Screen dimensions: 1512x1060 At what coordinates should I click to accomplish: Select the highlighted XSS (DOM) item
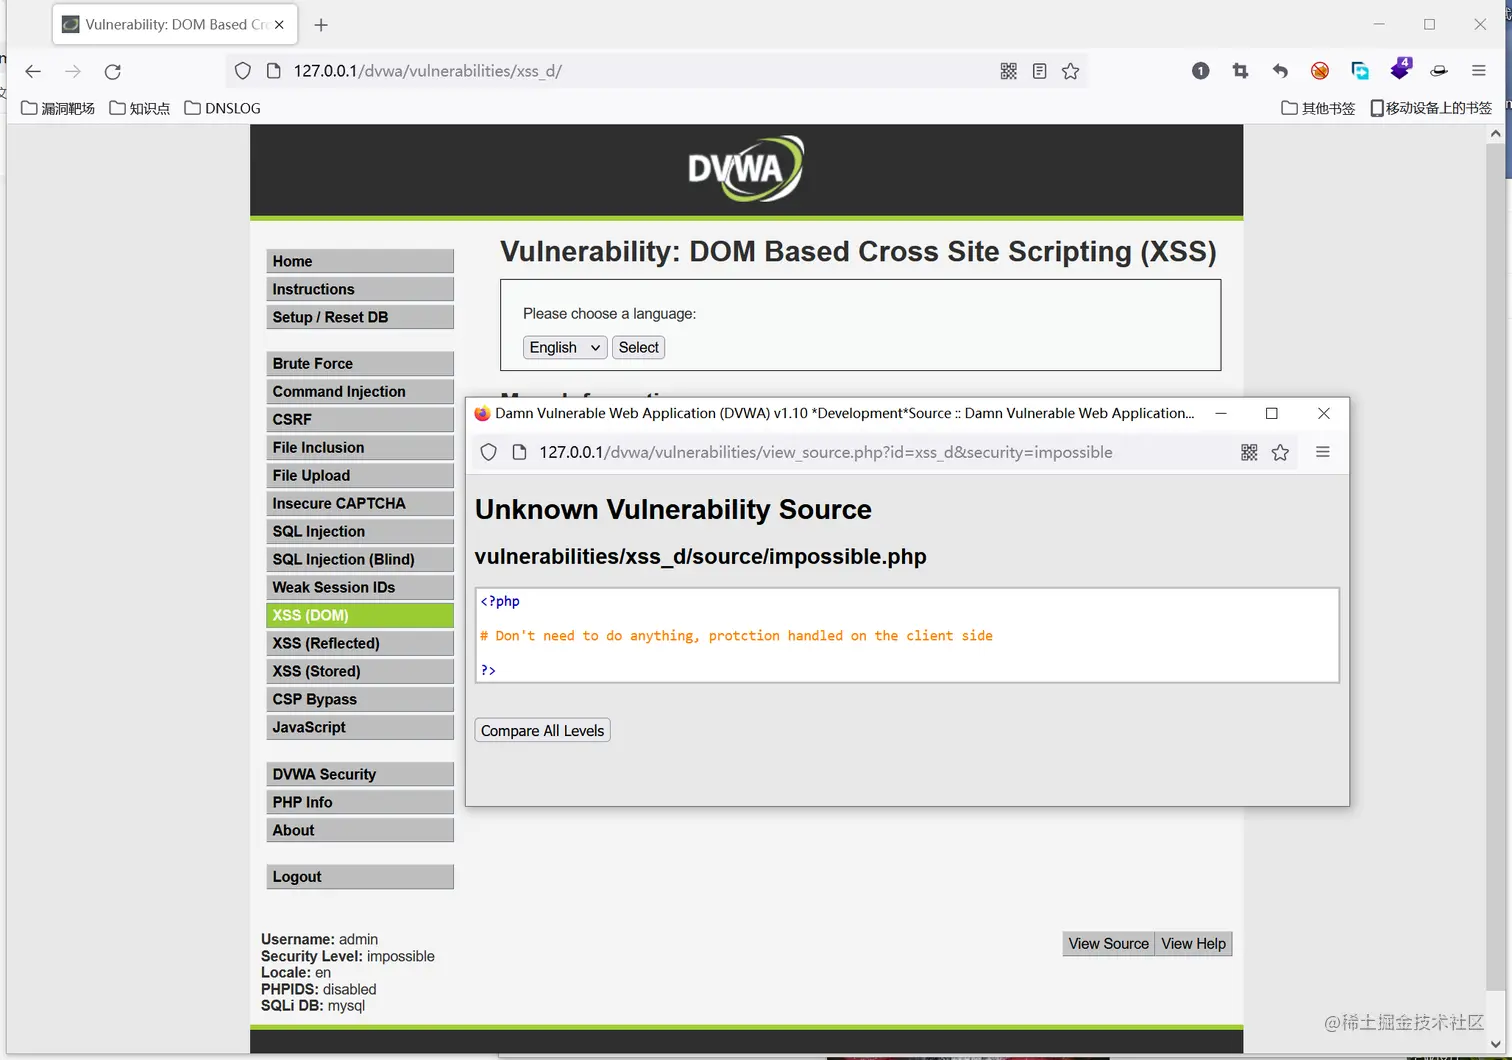[x=360, y=616]
